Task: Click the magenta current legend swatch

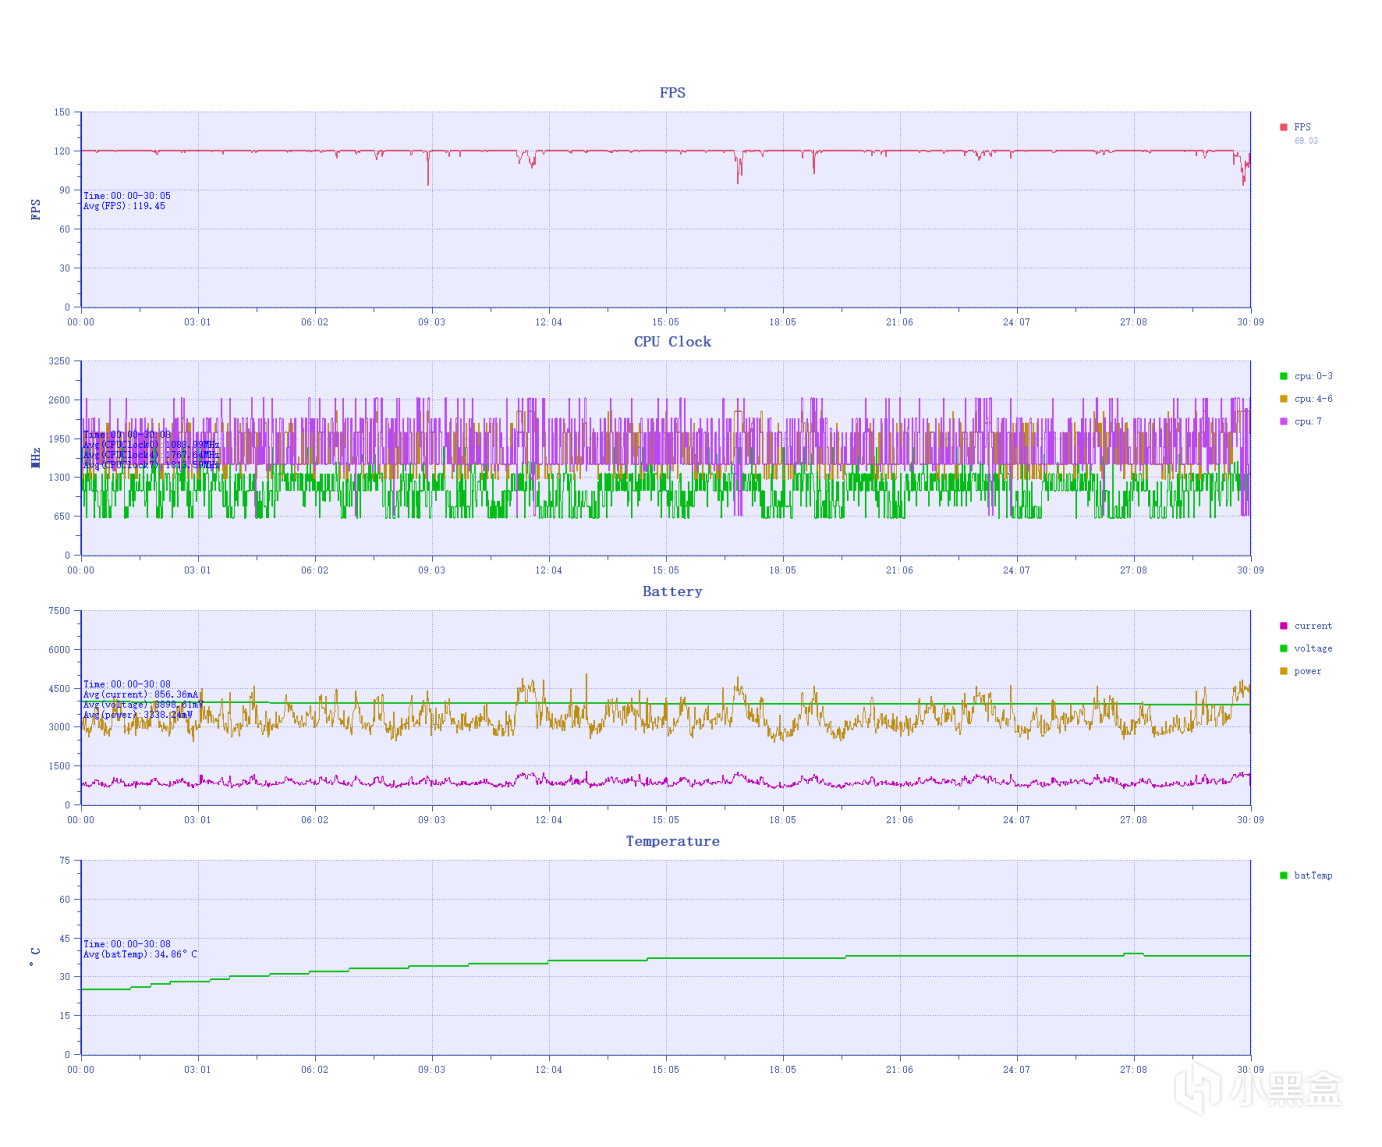Action: (x=1283, y=626)
